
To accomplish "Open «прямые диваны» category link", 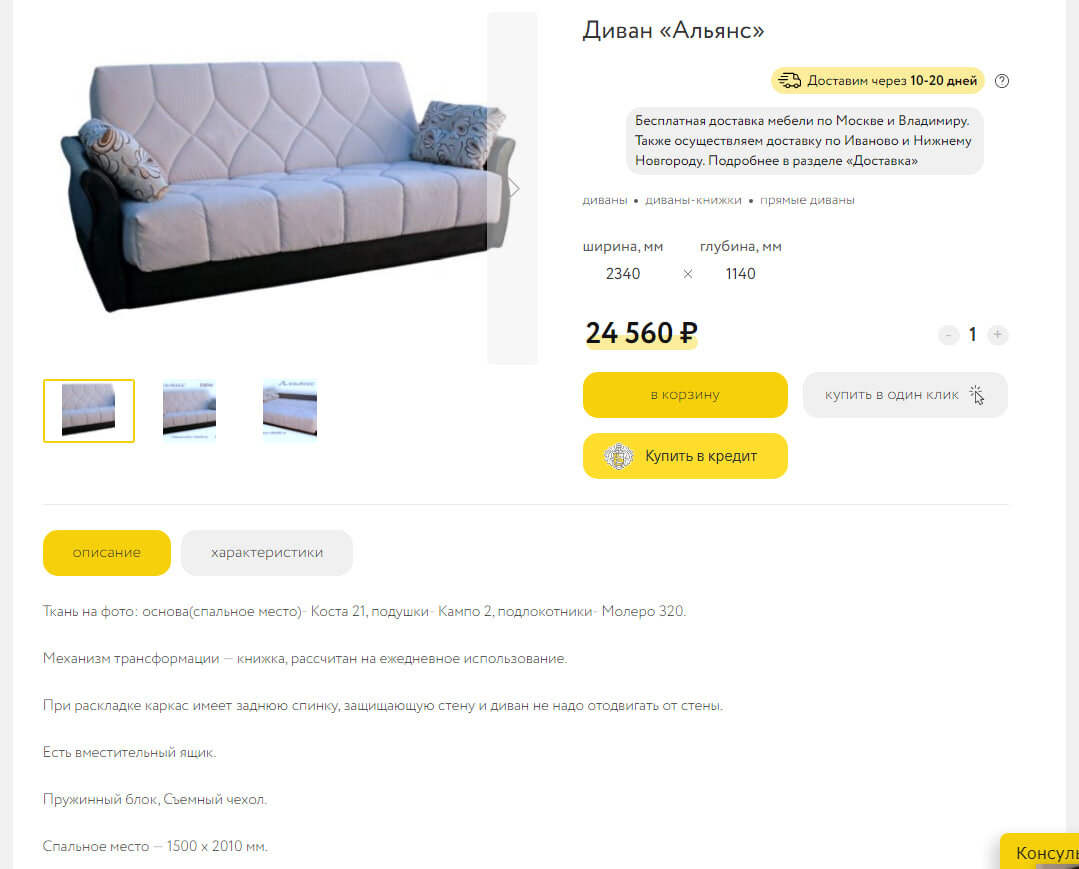I will [807, 200].
